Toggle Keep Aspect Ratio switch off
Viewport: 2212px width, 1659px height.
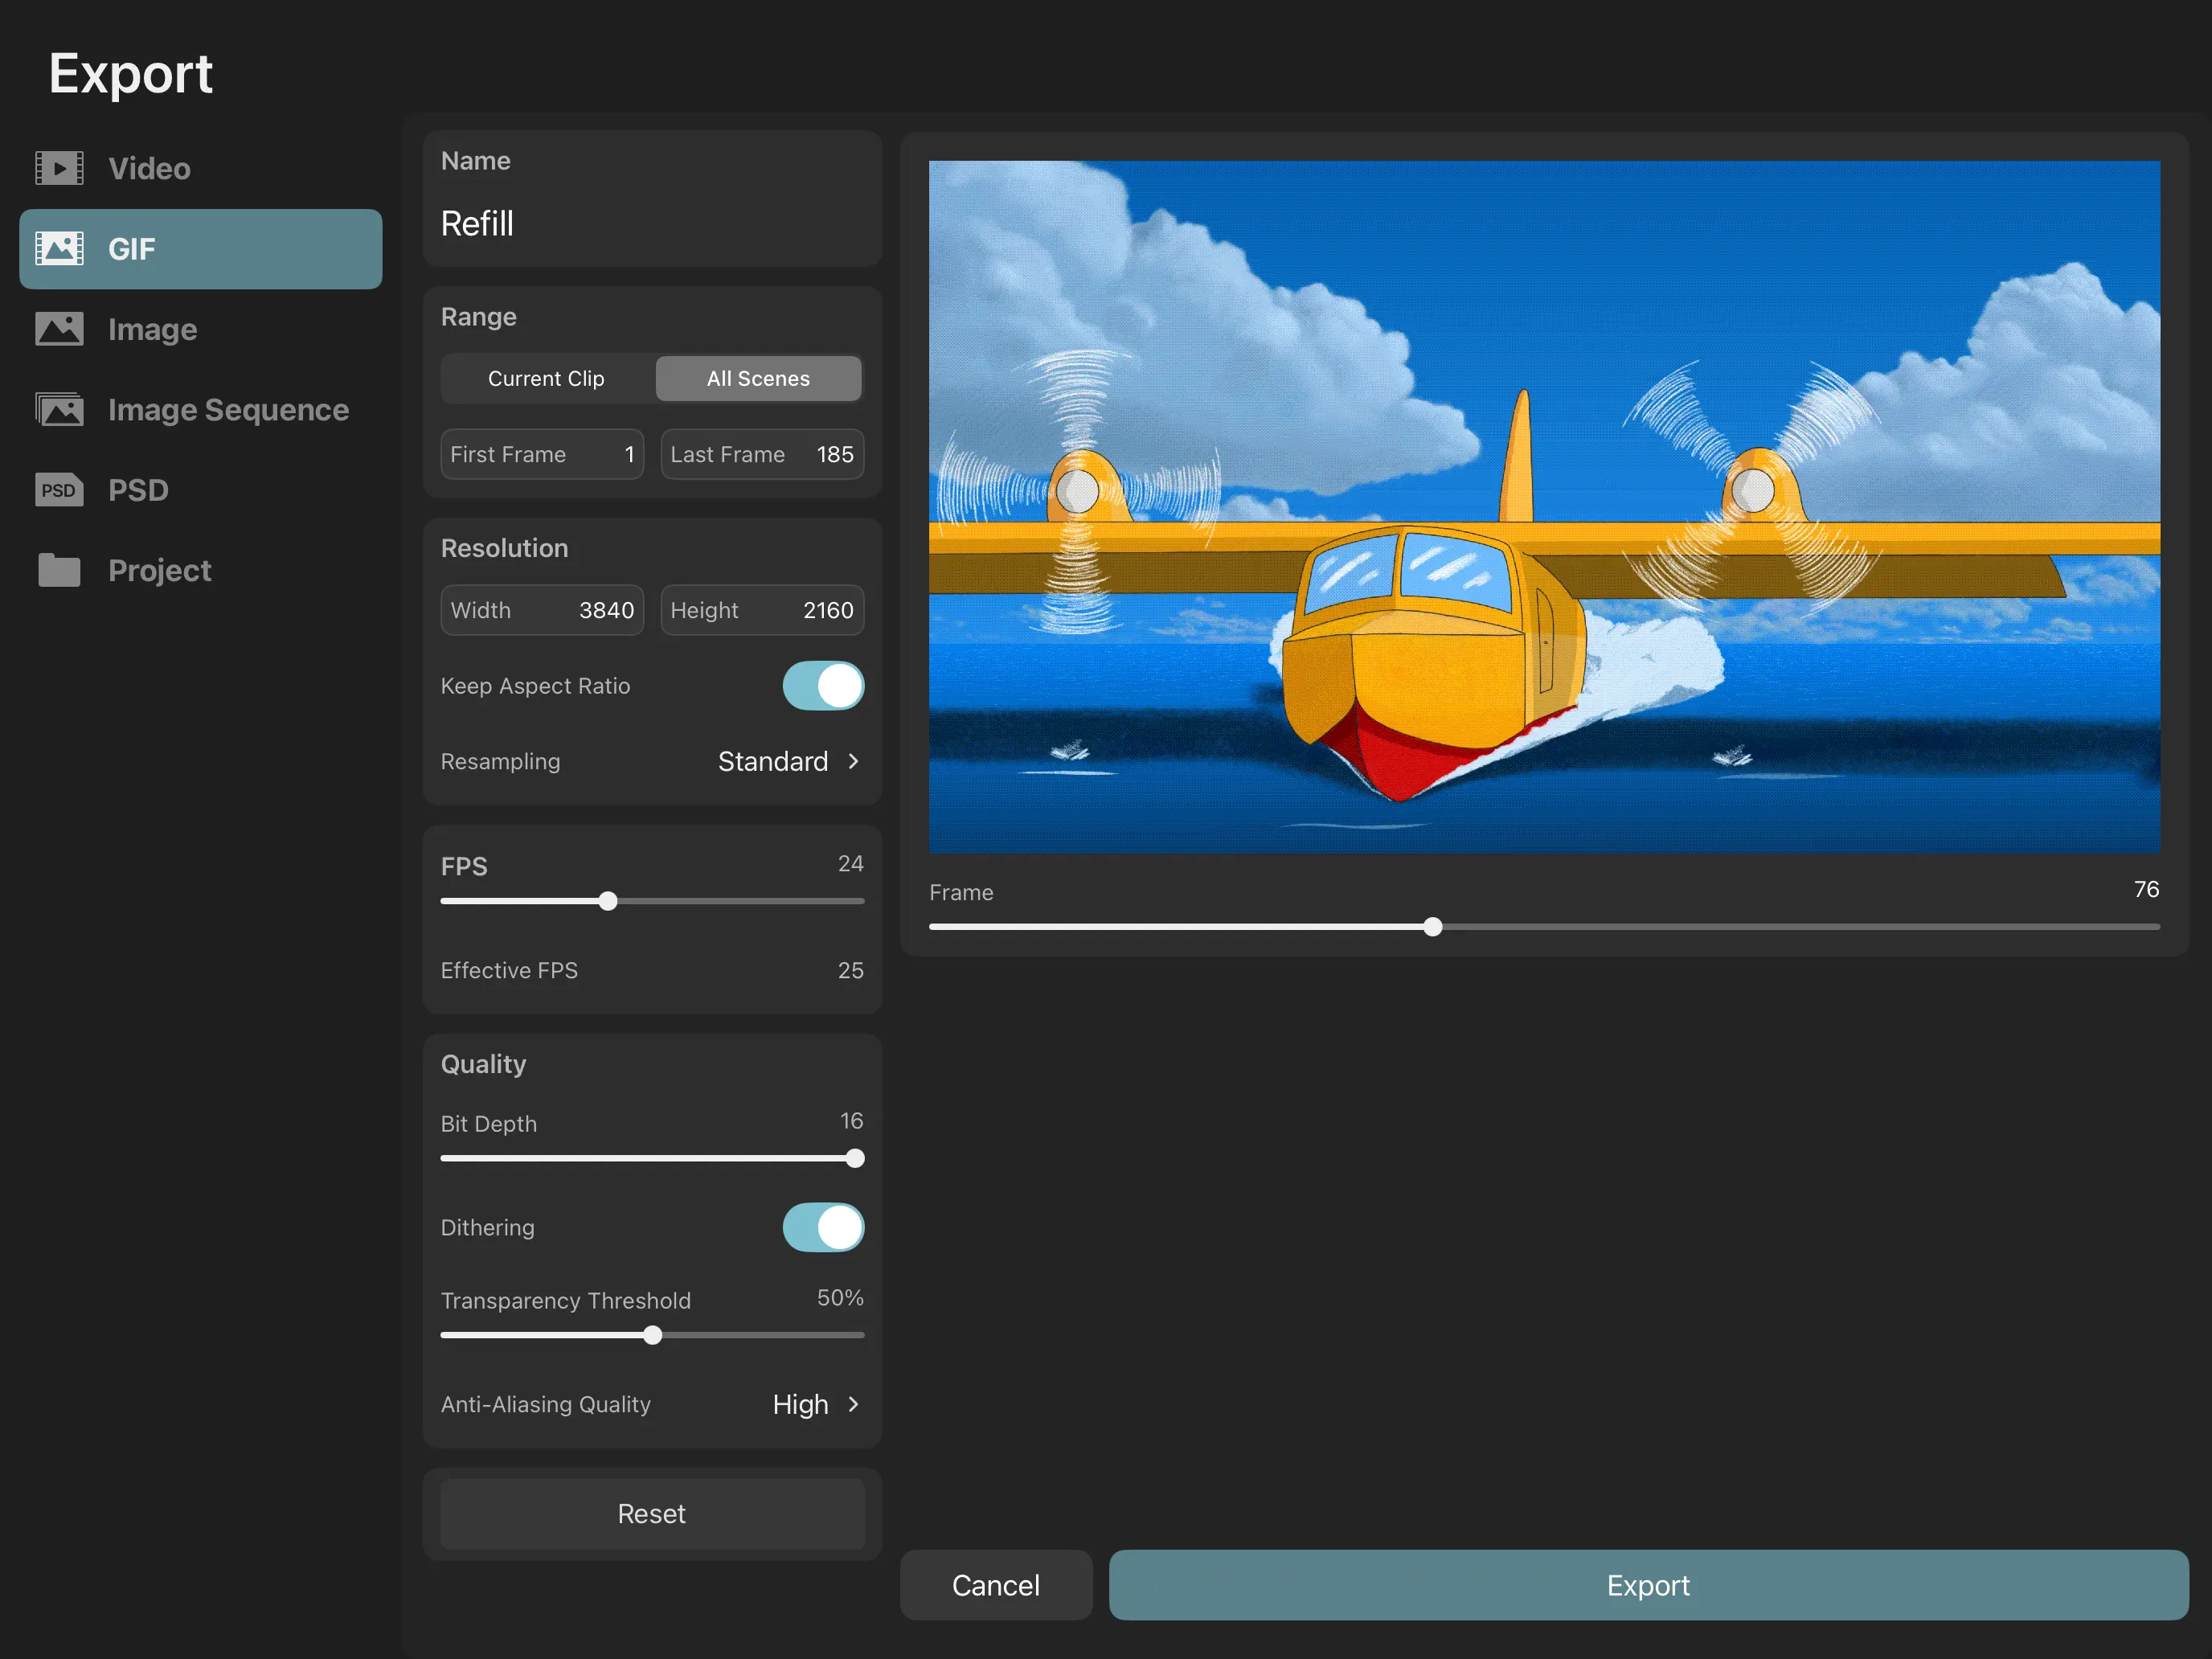point(822,686)
